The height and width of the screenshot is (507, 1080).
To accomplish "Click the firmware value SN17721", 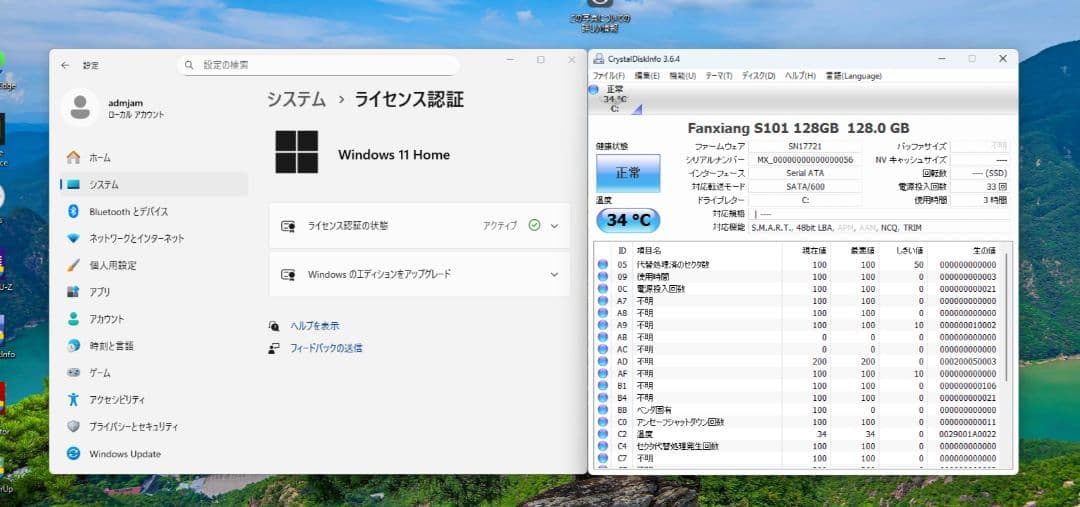I will [x=804, y=146].
